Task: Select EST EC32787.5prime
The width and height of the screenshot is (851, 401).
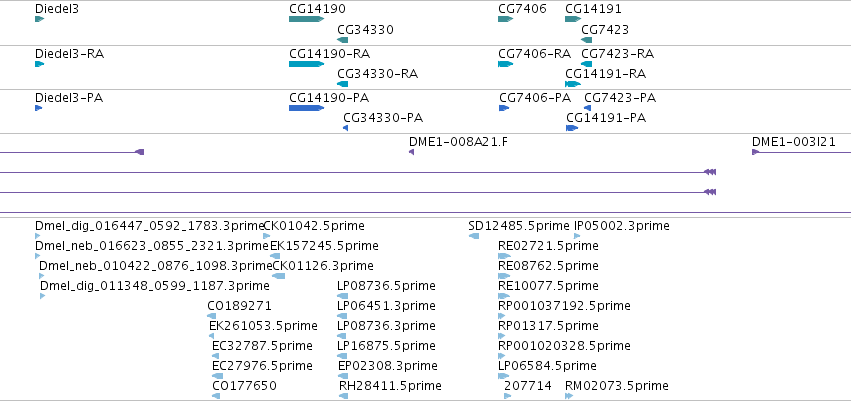Action: click(263, 346)
